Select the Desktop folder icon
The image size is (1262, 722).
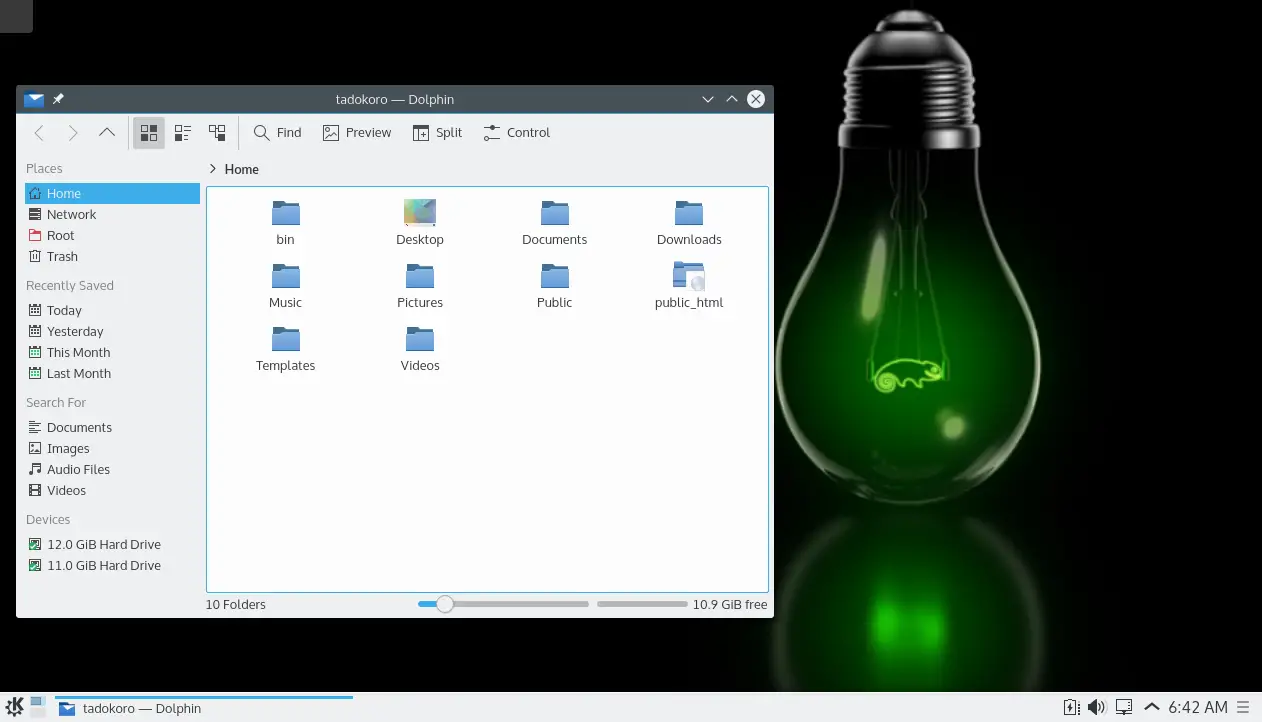[x=420, y=213]
